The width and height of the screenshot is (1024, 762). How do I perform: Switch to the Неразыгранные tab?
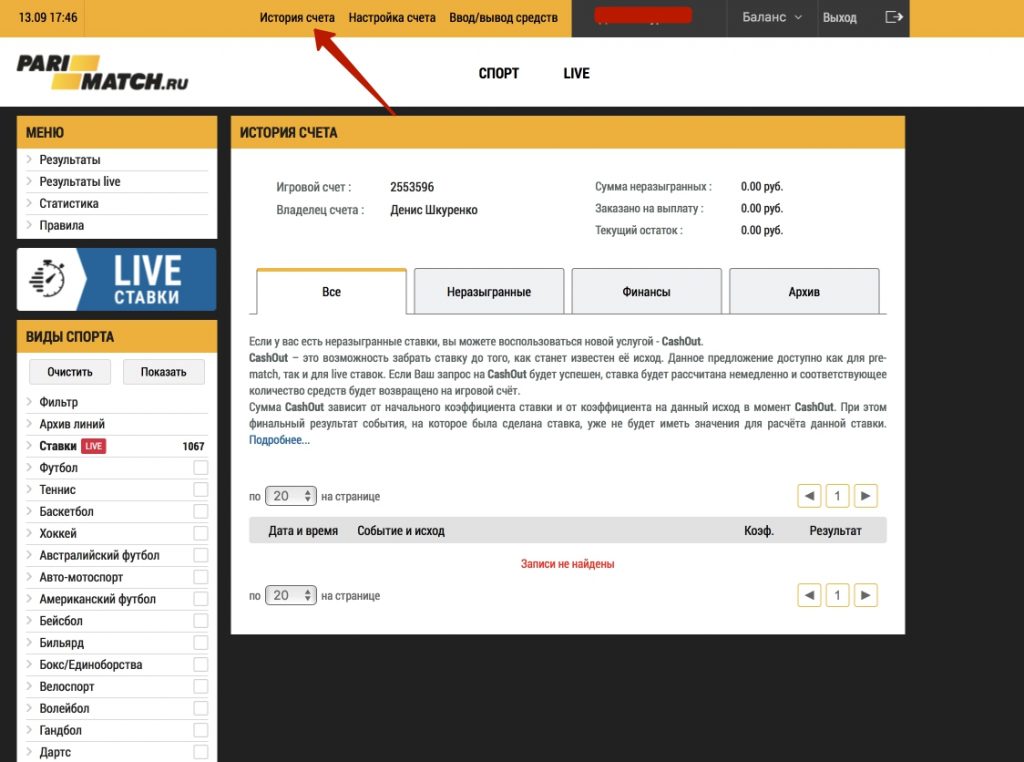pos(489,292)
